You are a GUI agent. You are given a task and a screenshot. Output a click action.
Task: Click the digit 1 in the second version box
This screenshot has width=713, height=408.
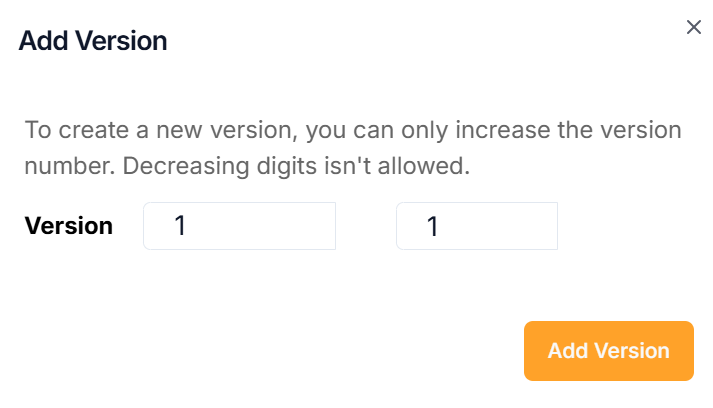pyautogui.click(x=433, y=227)
